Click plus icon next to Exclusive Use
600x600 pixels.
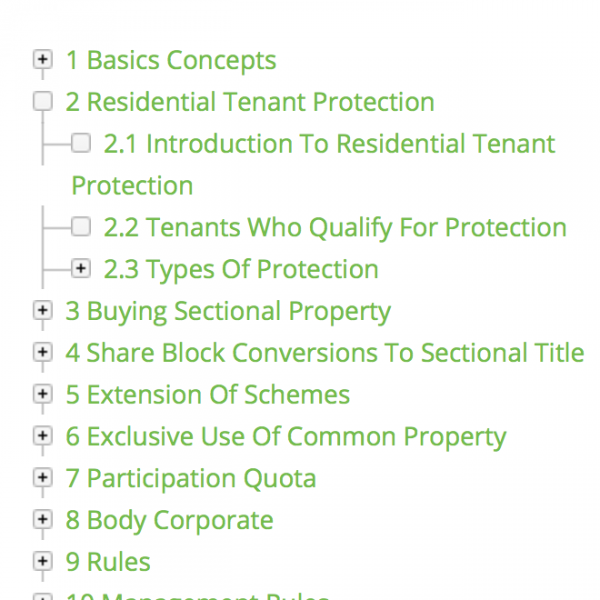click(42, 437)
